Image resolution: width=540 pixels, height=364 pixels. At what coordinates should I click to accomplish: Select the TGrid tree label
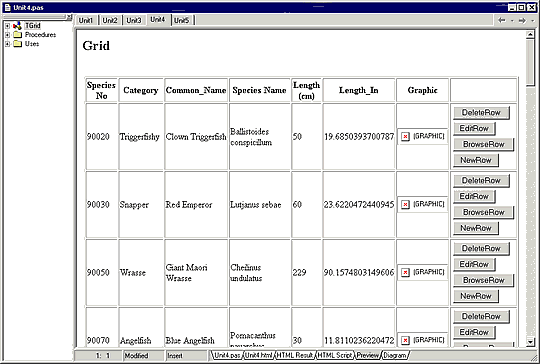point(32,26)
